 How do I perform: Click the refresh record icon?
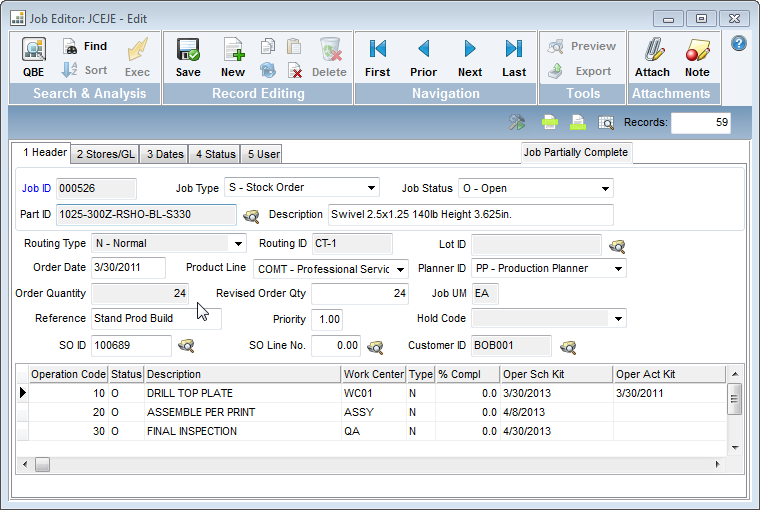pyautogui.click(x=268, y=70)
